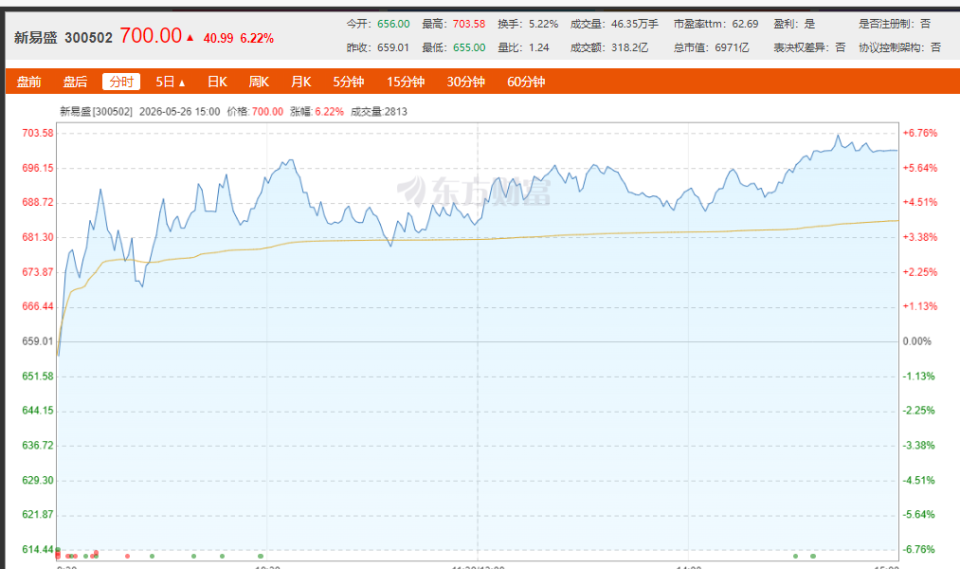
Task: Expand the 5日 dropdown arrow
Action: click(x=182, y=83)
